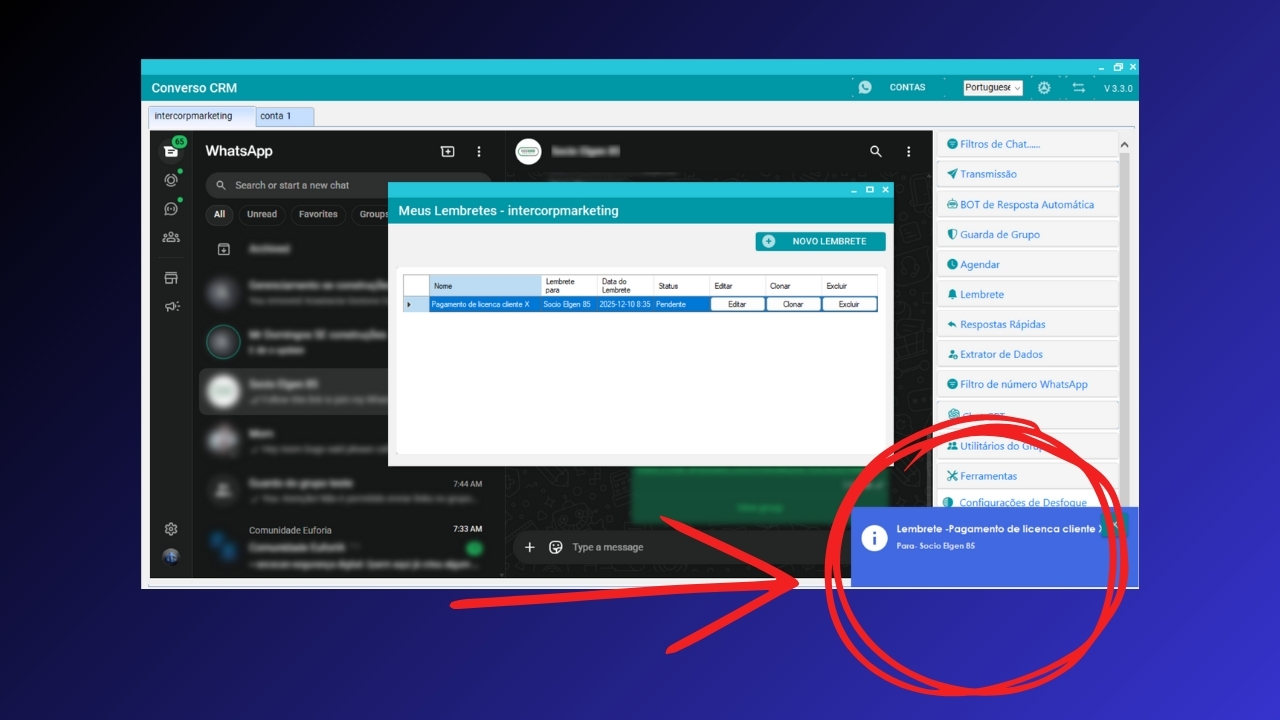1280x720 pixels.
Task: Open the emoji sticker picker
Action: click(x=556, y=547)
